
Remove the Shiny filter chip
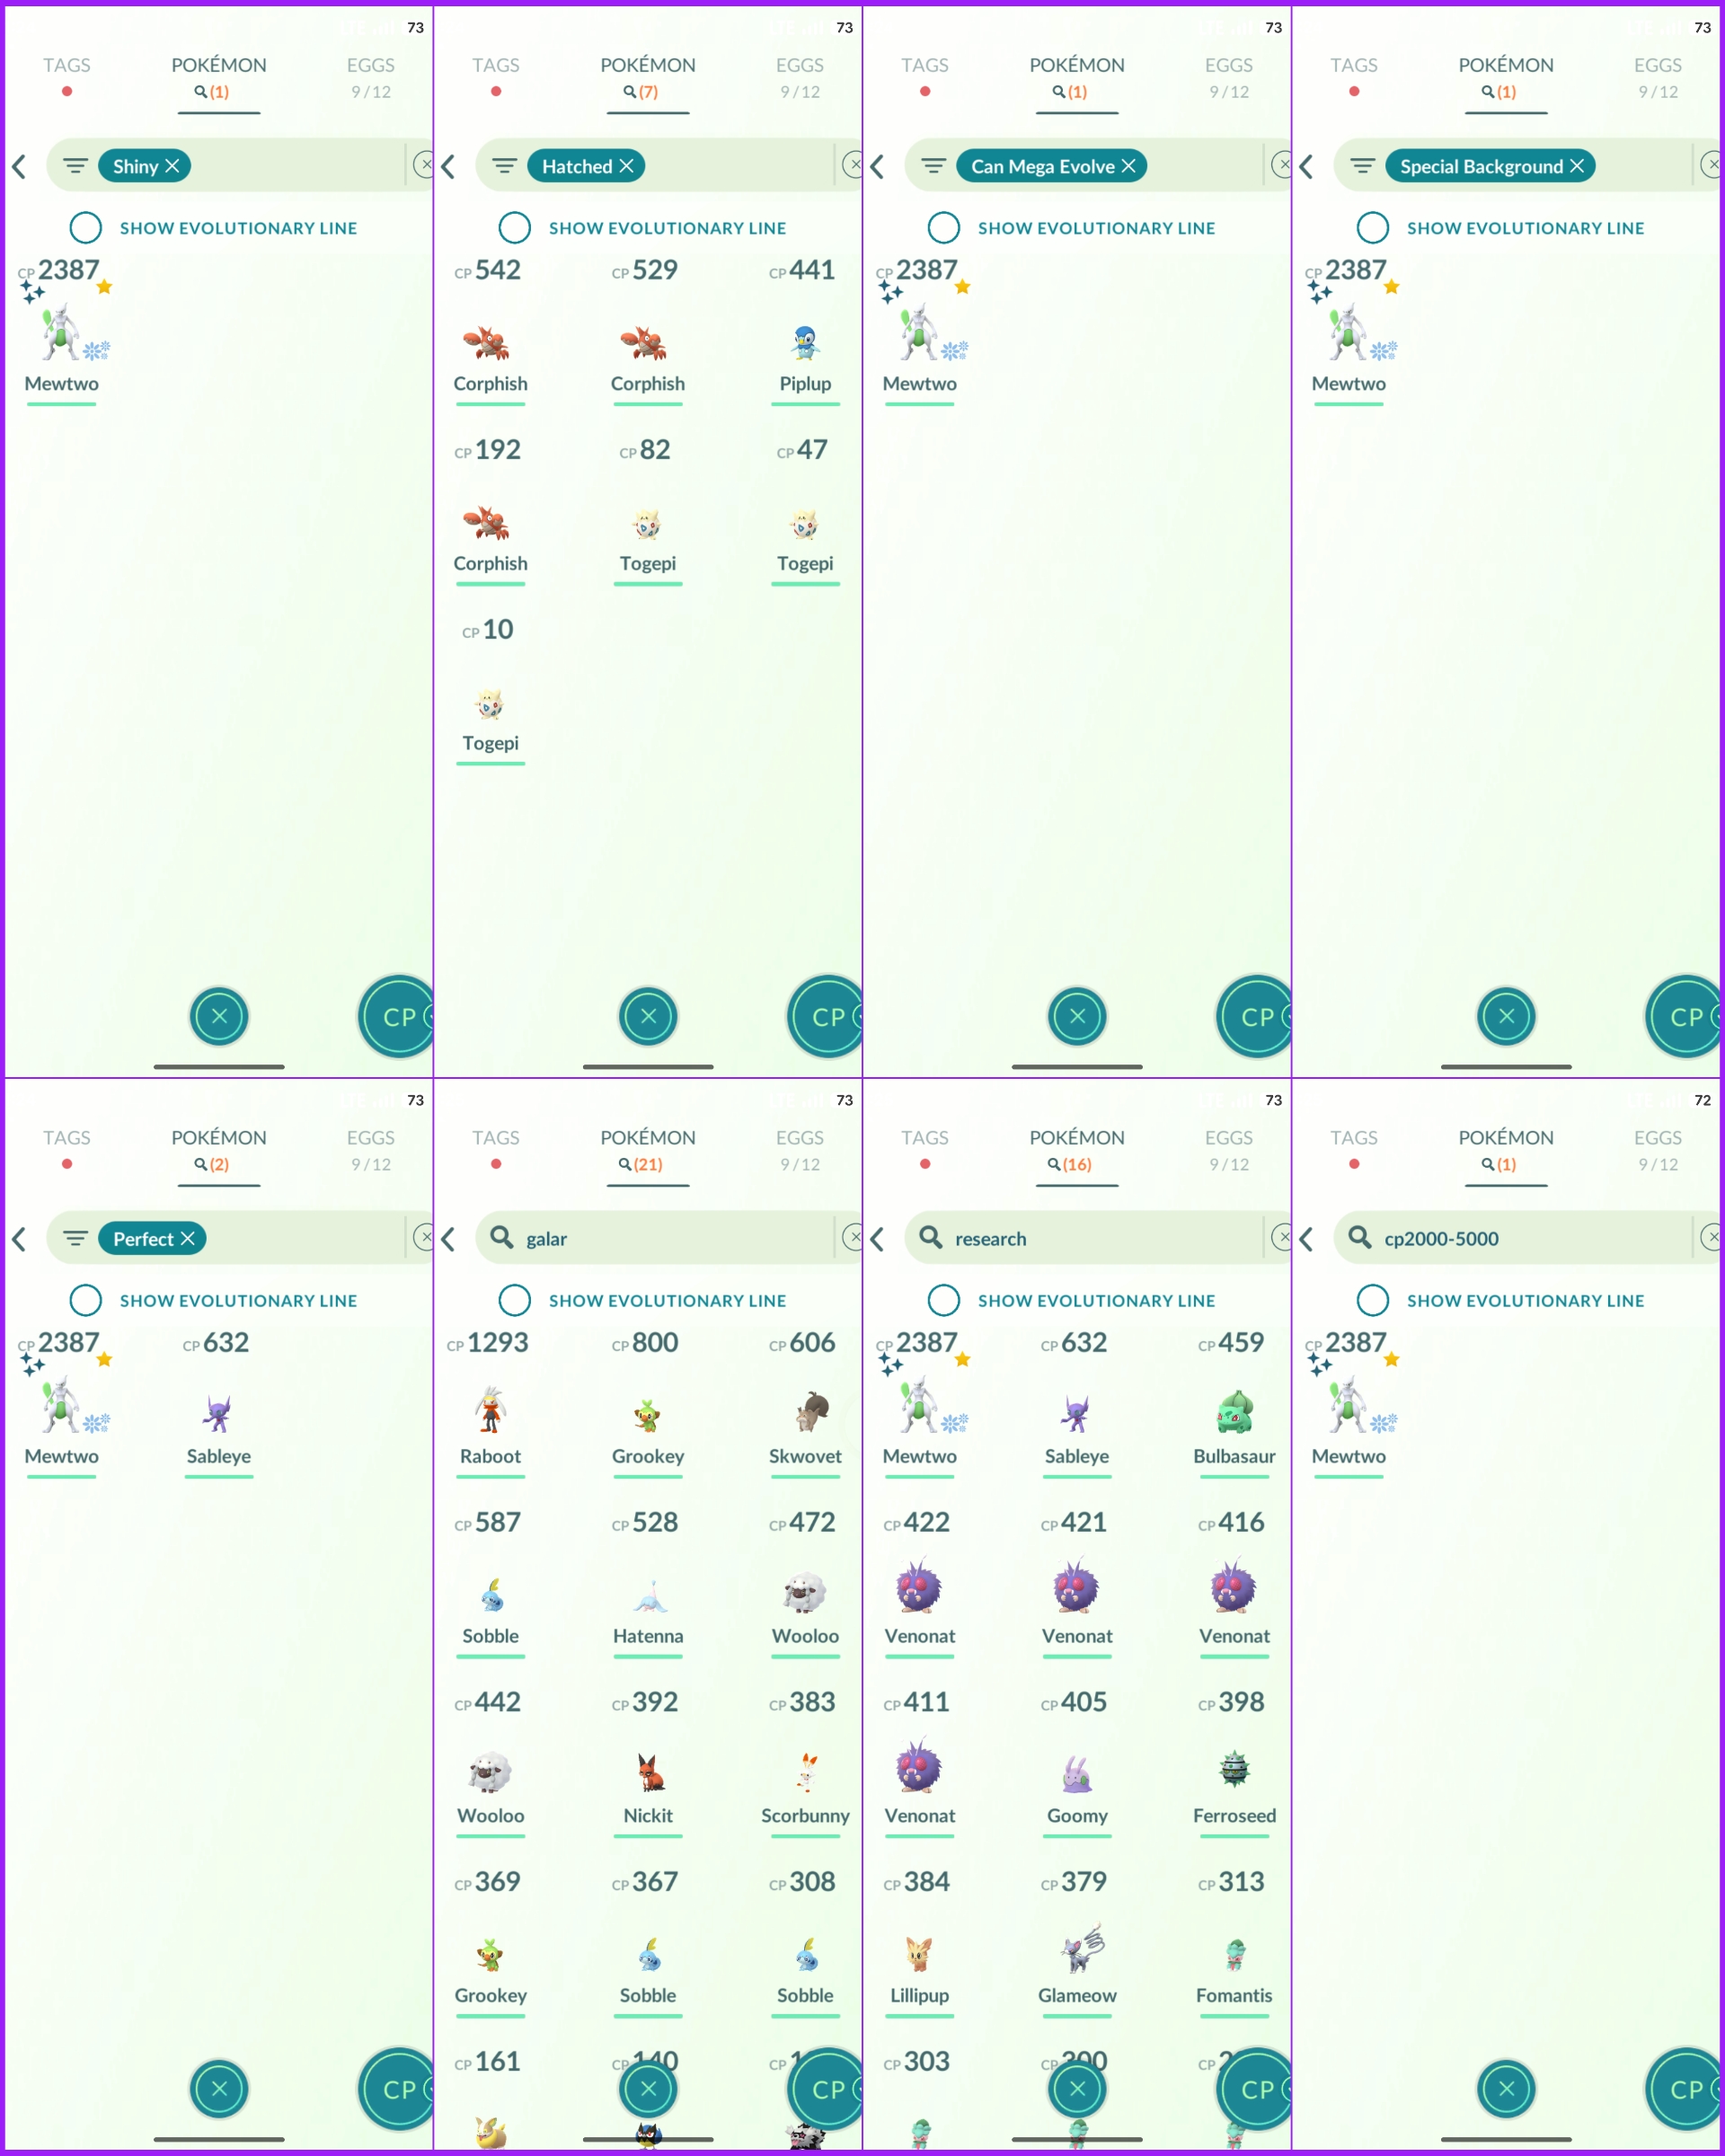pos(172,166)
